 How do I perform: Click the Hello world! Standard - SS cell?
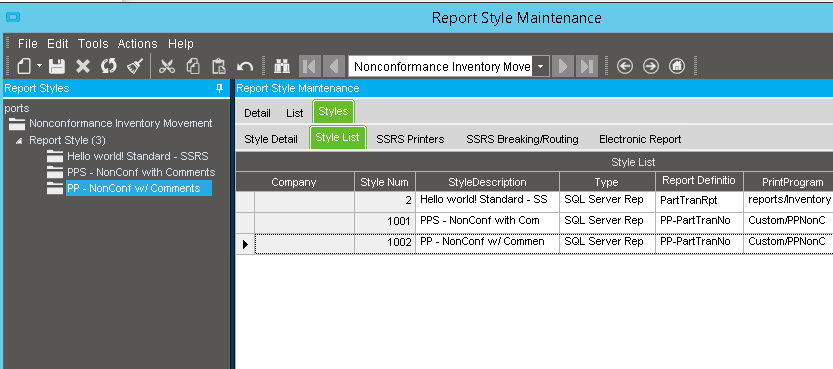487,201
